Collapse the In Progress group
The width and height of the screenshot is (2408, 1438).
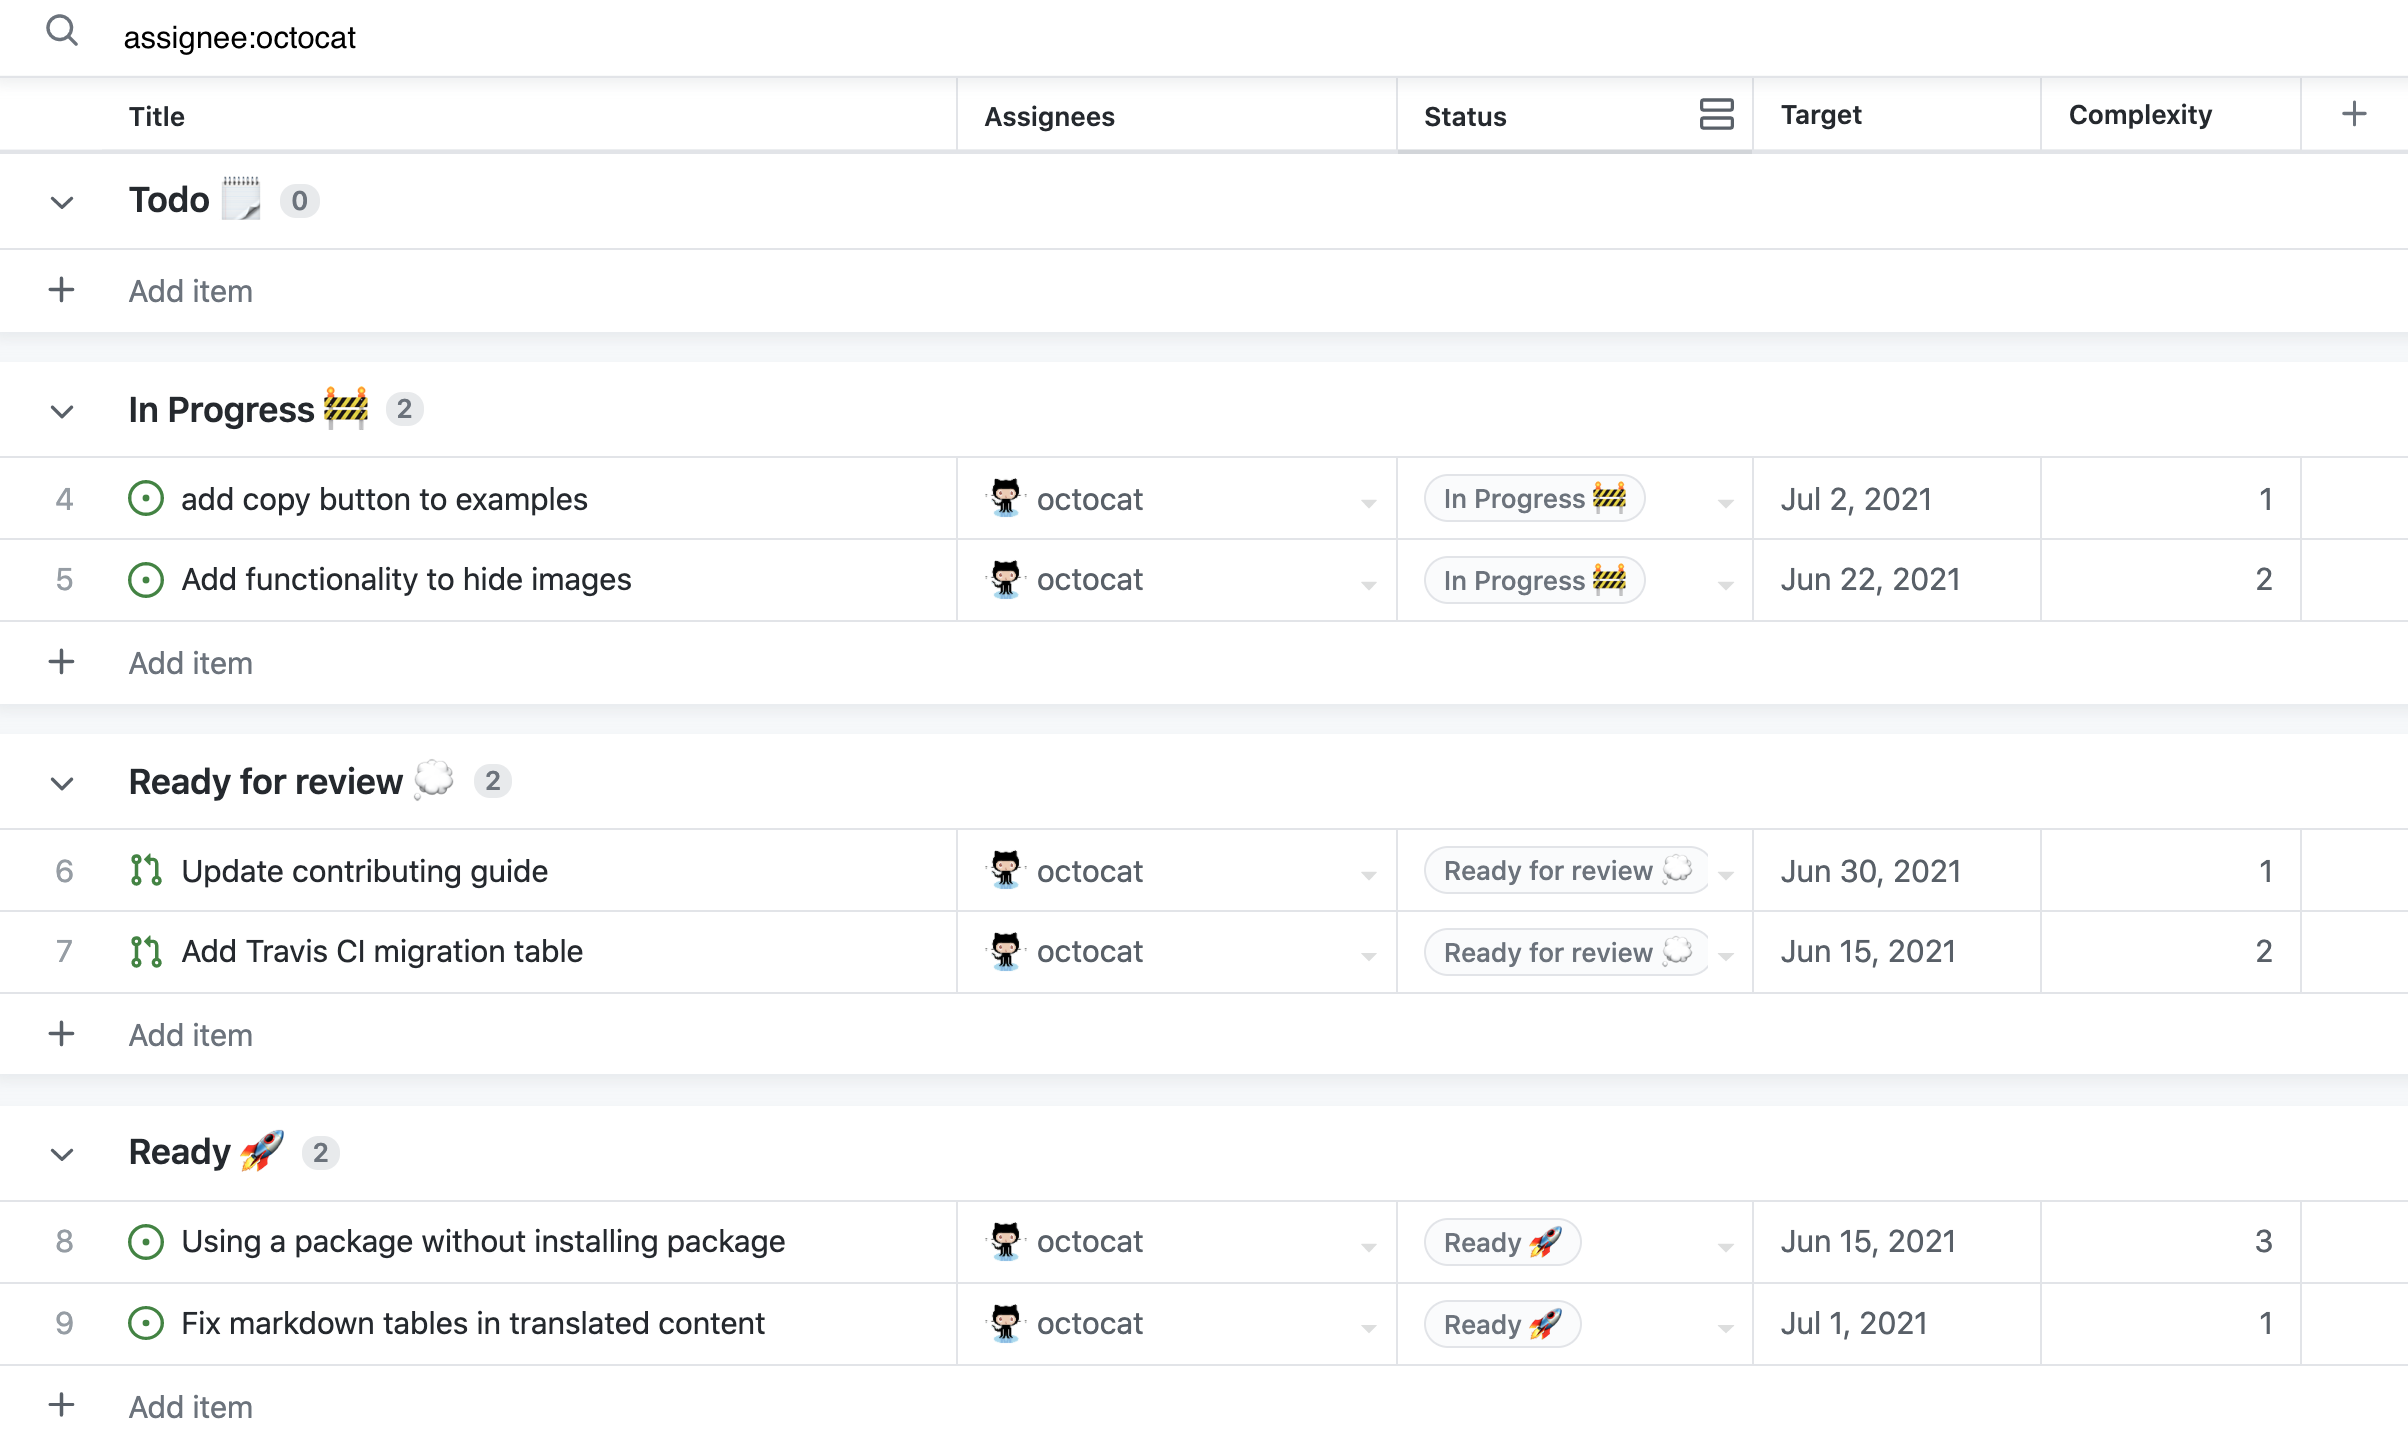[62, 411]
